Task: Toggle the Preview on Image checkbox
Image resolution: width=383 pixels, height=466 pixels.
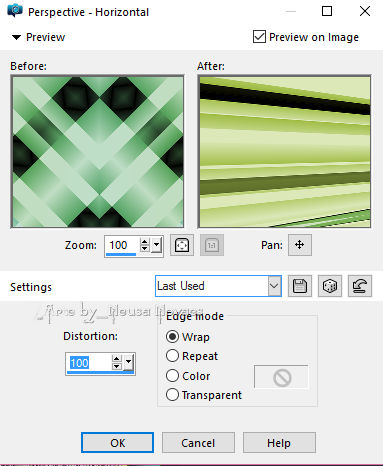Action: 259,37
